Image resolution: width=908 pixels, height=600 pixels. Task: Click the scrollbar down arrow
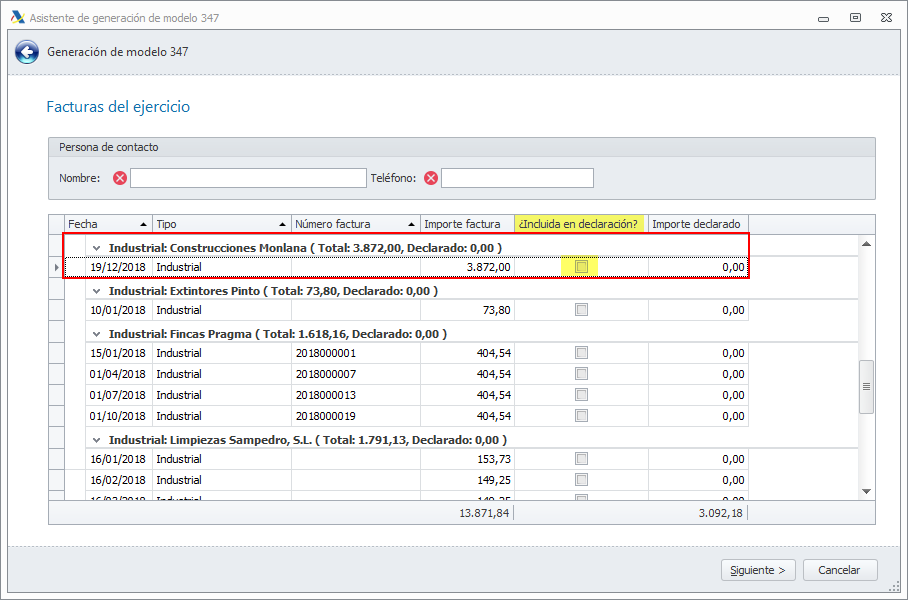pos(866,491)
